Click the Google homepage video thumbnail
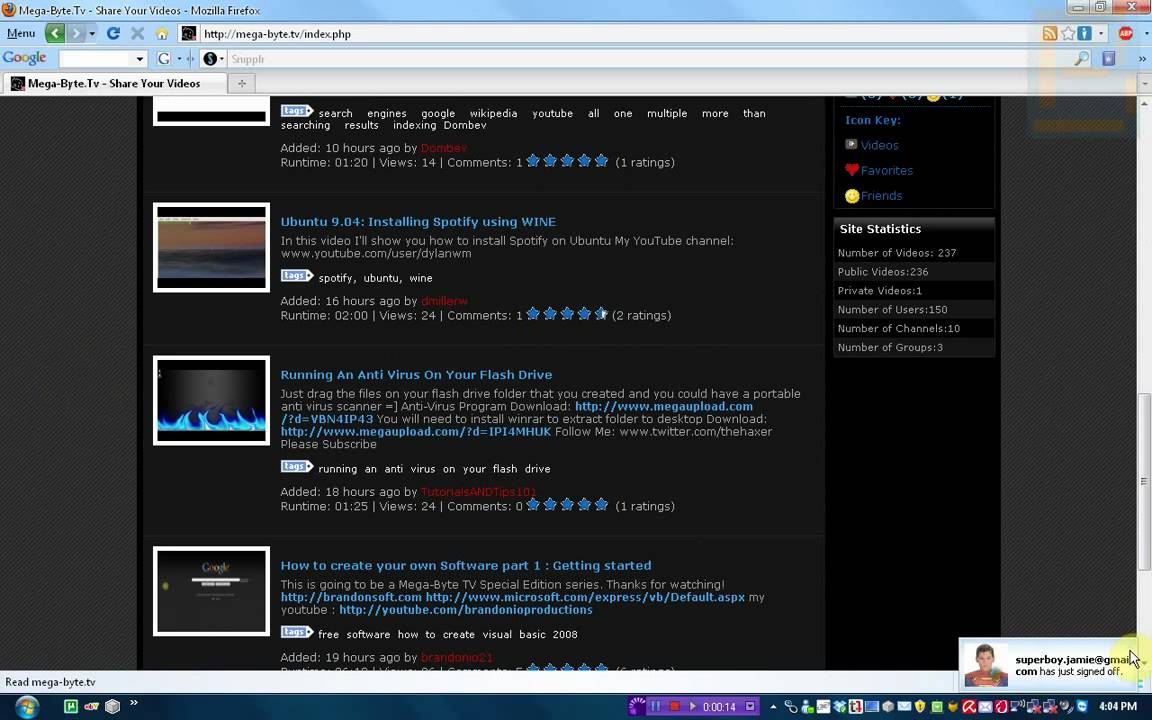The width and height of the screenshot is (1152, 720). tap(212, 591)
